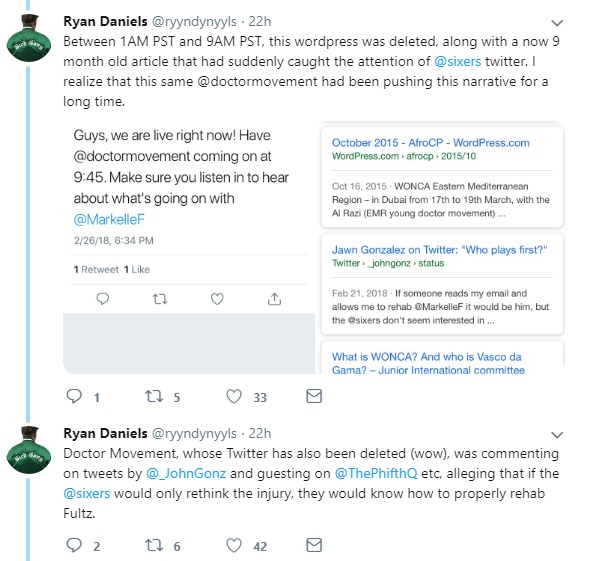Retweet the second tweet with 6 retweets
This screenshot has height=561, width=593.
point(154,545)
